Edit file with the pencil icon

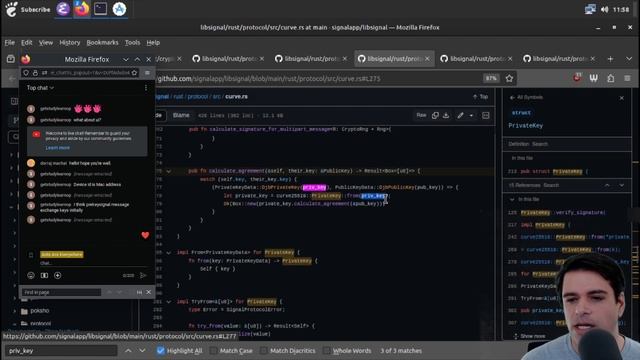460,116
